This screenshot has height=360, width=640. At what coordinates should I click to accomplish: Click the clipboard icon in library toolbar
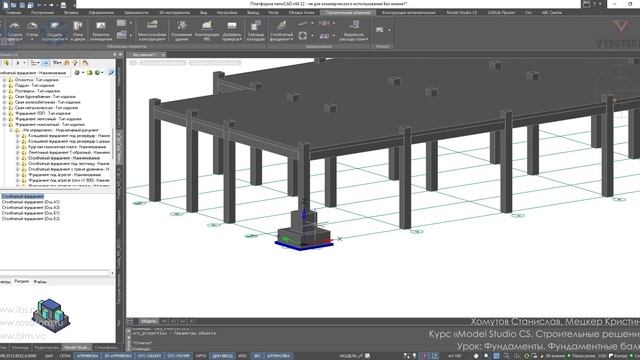[85, 63]
